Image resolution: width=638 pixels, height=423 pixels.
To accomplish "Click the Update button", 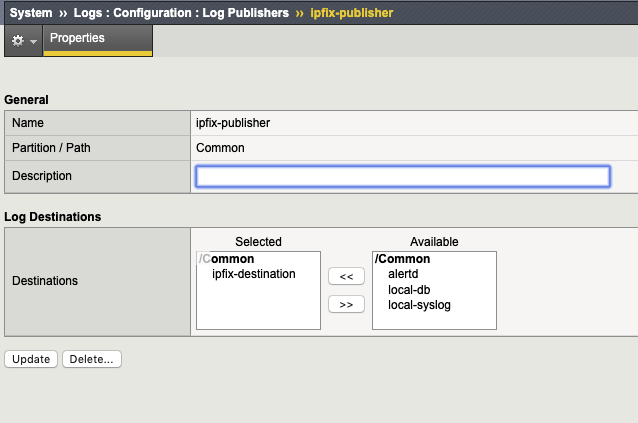I will point(31,359).
